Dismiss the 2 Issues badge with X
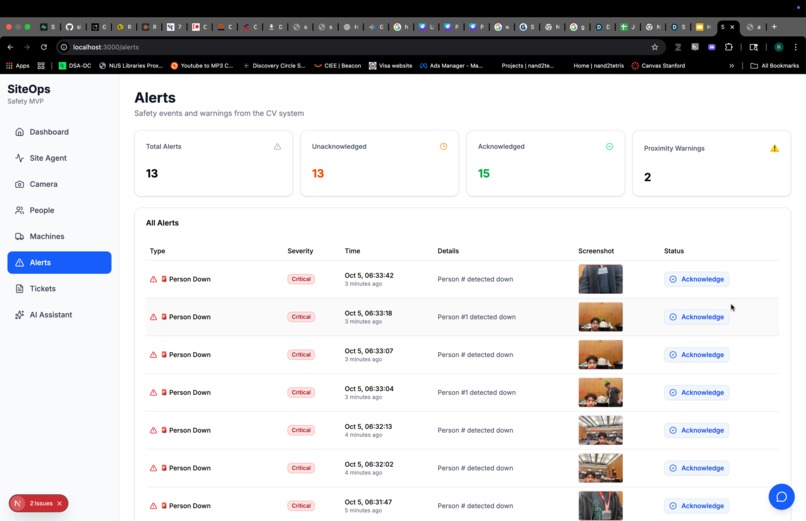Image resolution: width=806 pixels, height=521 pixels. pos(60,504)
